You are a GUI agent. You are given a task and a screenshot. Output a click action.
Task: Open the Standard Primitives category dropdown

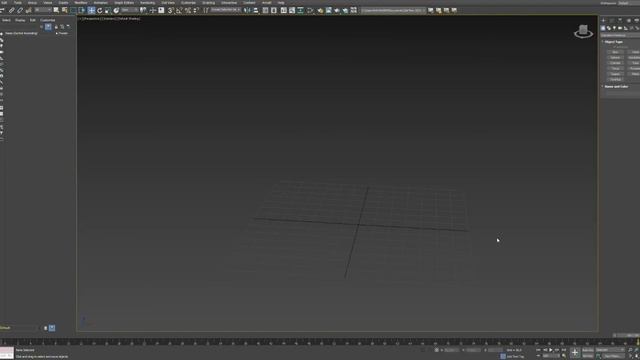click(620, 36)
